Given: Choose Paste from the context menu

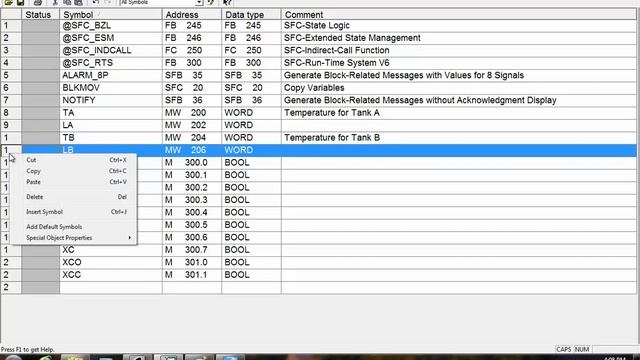Looking at the screenshot, I should 73,182.
